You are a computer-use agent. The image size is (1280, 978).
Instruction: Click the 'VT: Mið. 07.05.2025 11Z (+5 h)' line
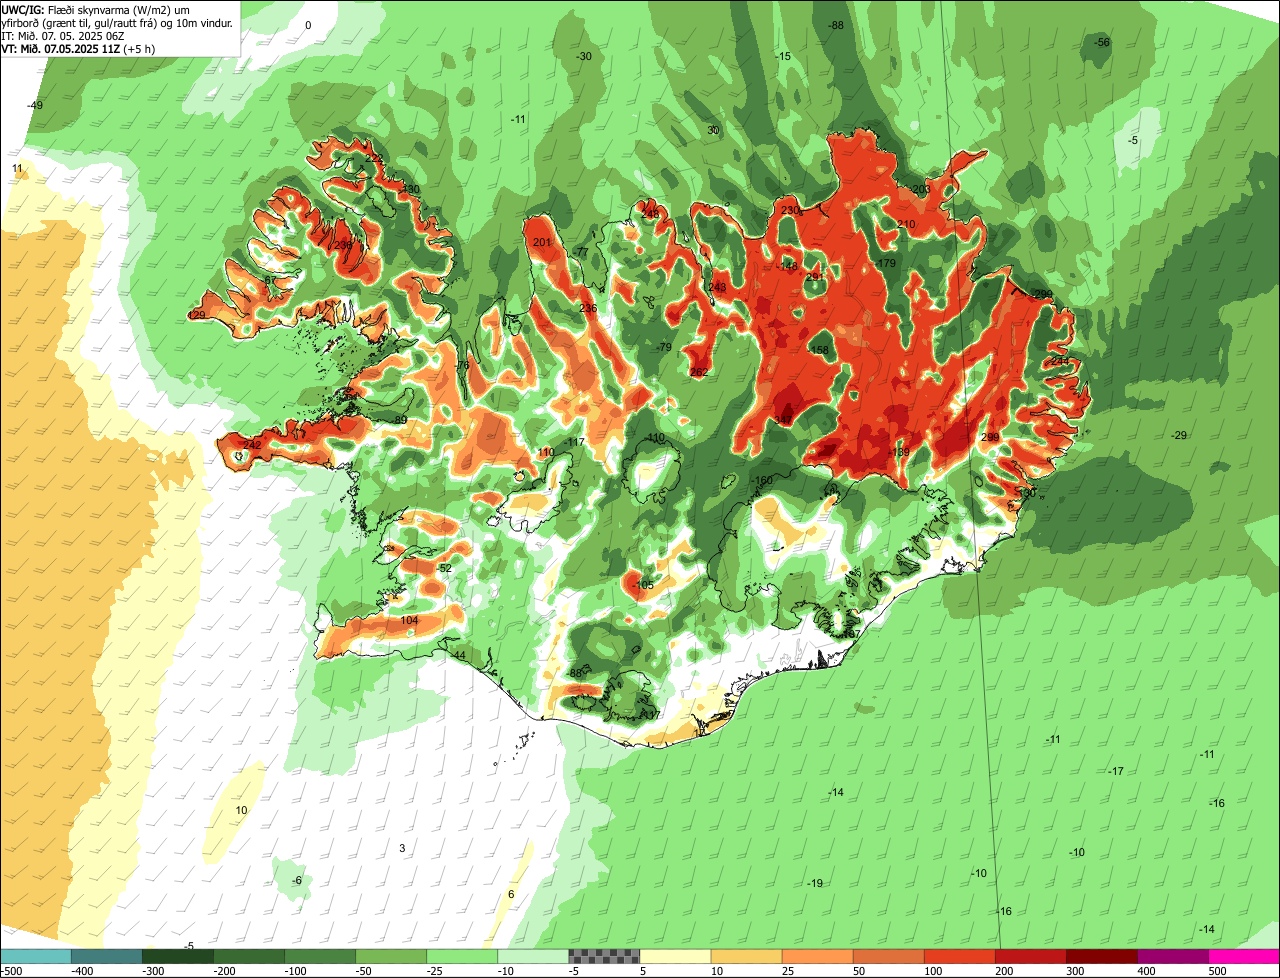pos(78,48)
